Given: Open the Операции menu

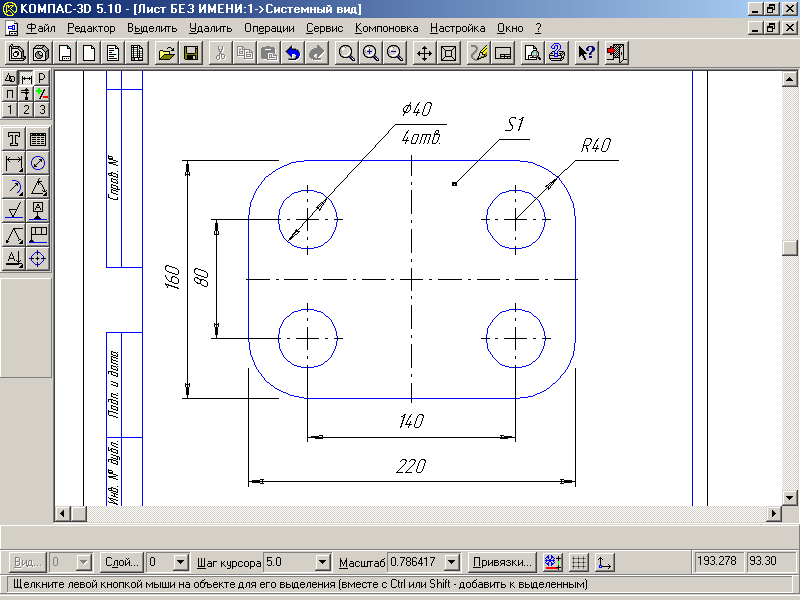Looking at the screenshot, I should coord(269,29).
